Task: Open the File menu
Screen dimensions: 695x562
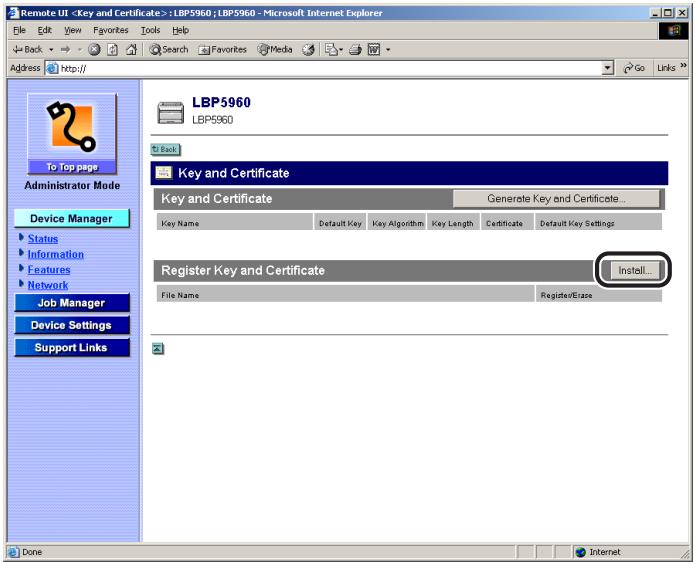Action: 20,30
